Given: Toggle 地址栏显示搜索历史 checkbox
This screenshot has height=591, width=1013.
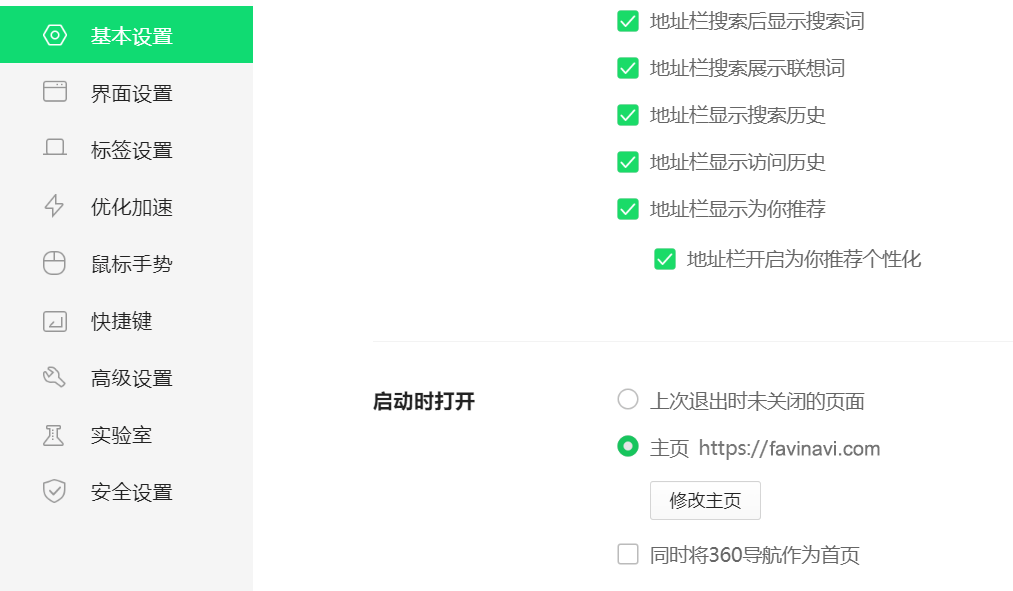Looking at the screenshot, I should click(x=628, y=115).
